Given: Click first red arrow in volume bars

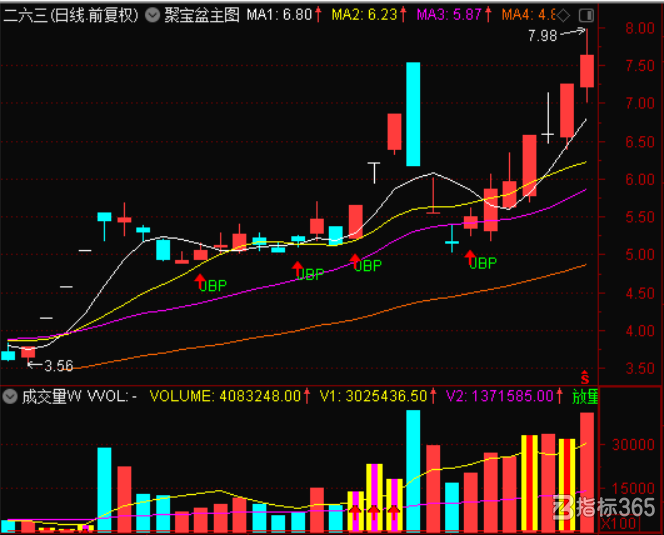Looking at the screenshot, I should click(x=355, y=513).
